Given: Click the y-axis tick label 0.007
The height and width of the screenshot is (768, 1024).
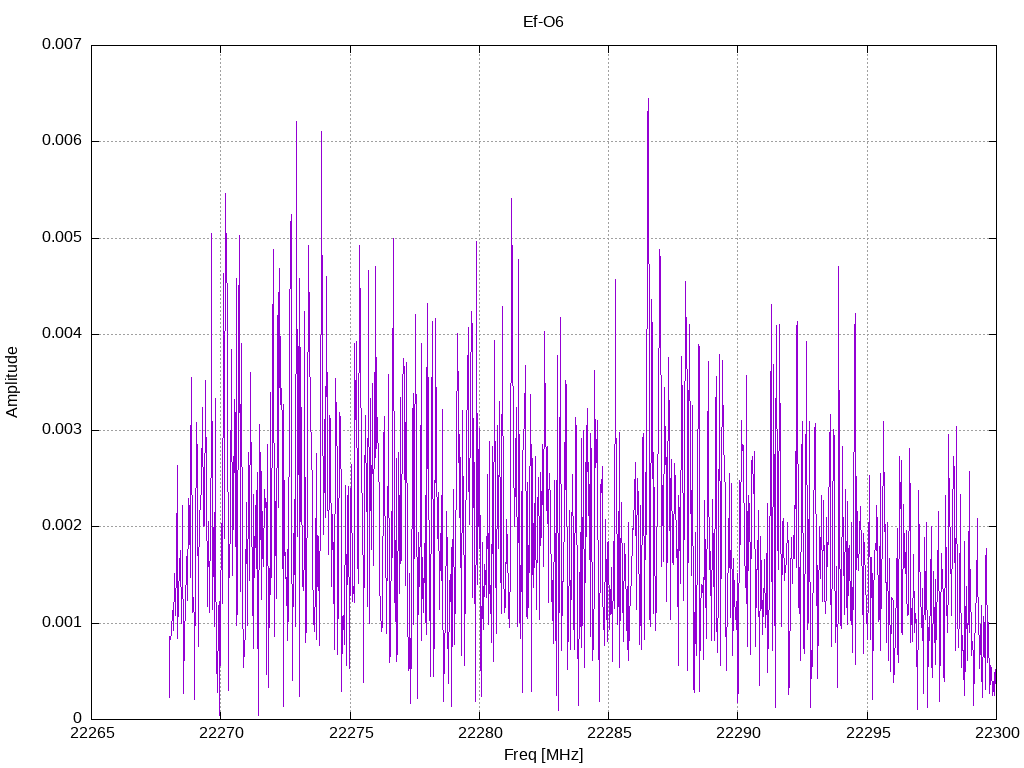Looking at the screenshot, I should point(62,44).
